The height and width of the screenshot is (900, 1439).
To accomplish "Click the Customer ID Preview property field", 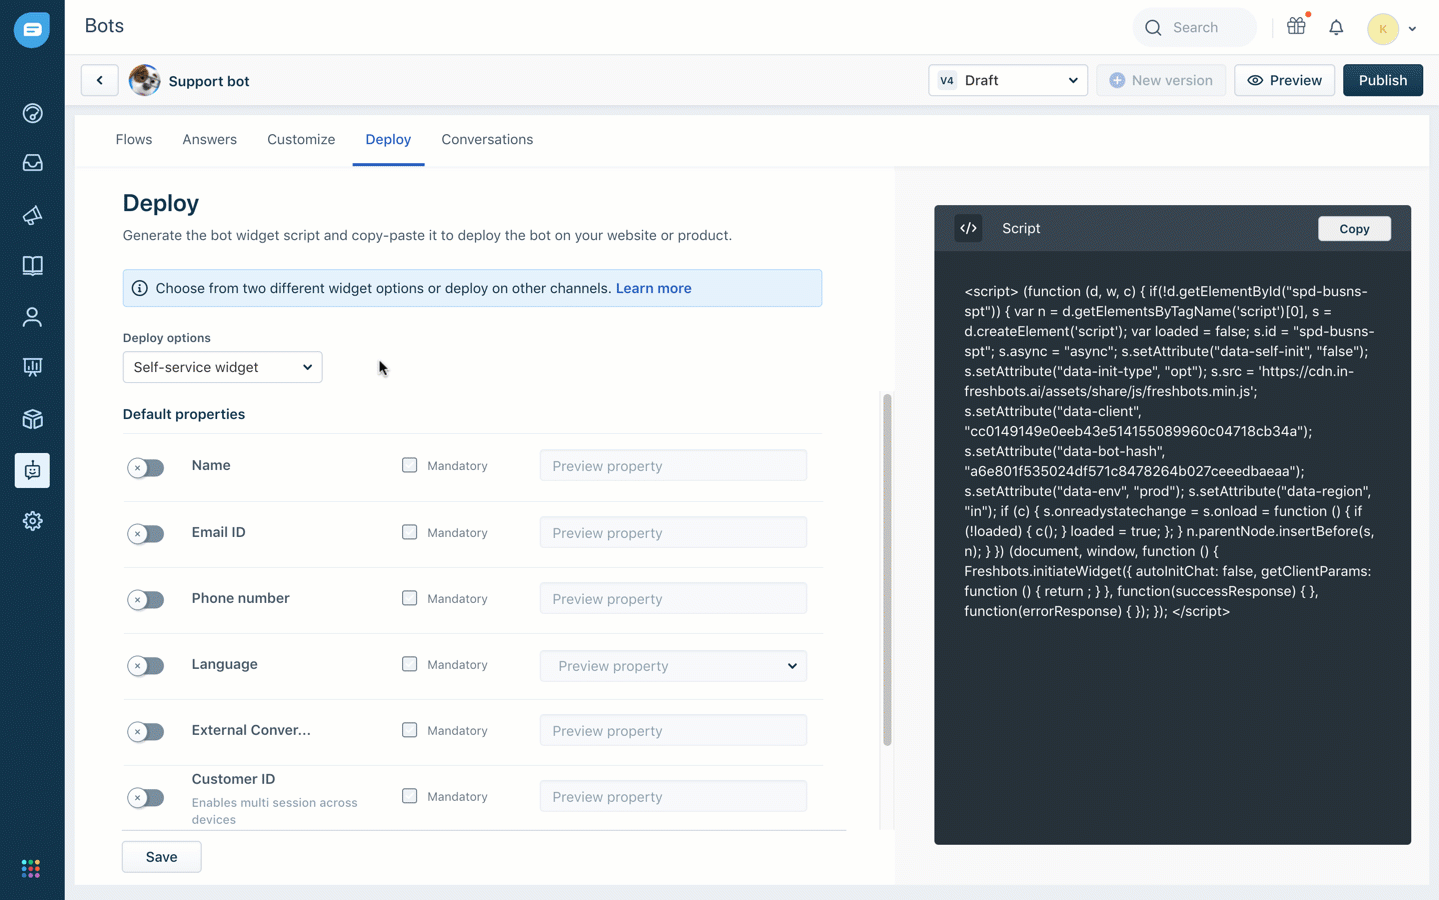I will click(x=673, y=797).
